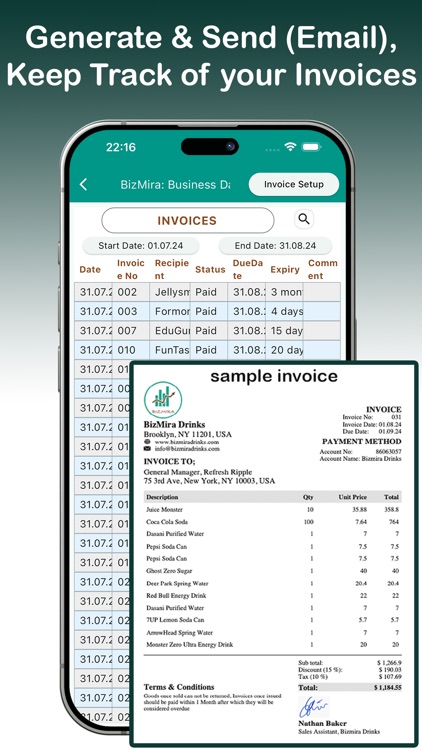Click www.bizmiradrinks.com link
The image size is (422, 750).
click(187, 442)
